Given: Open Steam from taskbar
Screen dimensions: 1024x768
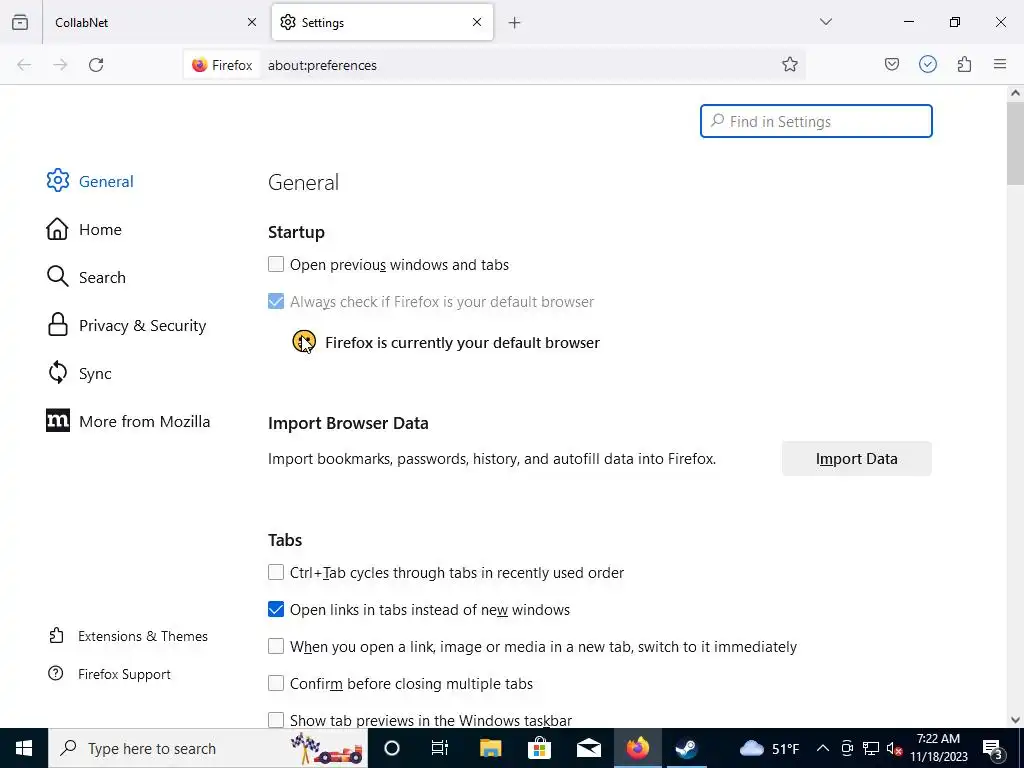Looking at the screenshot, I should [686, 748].
